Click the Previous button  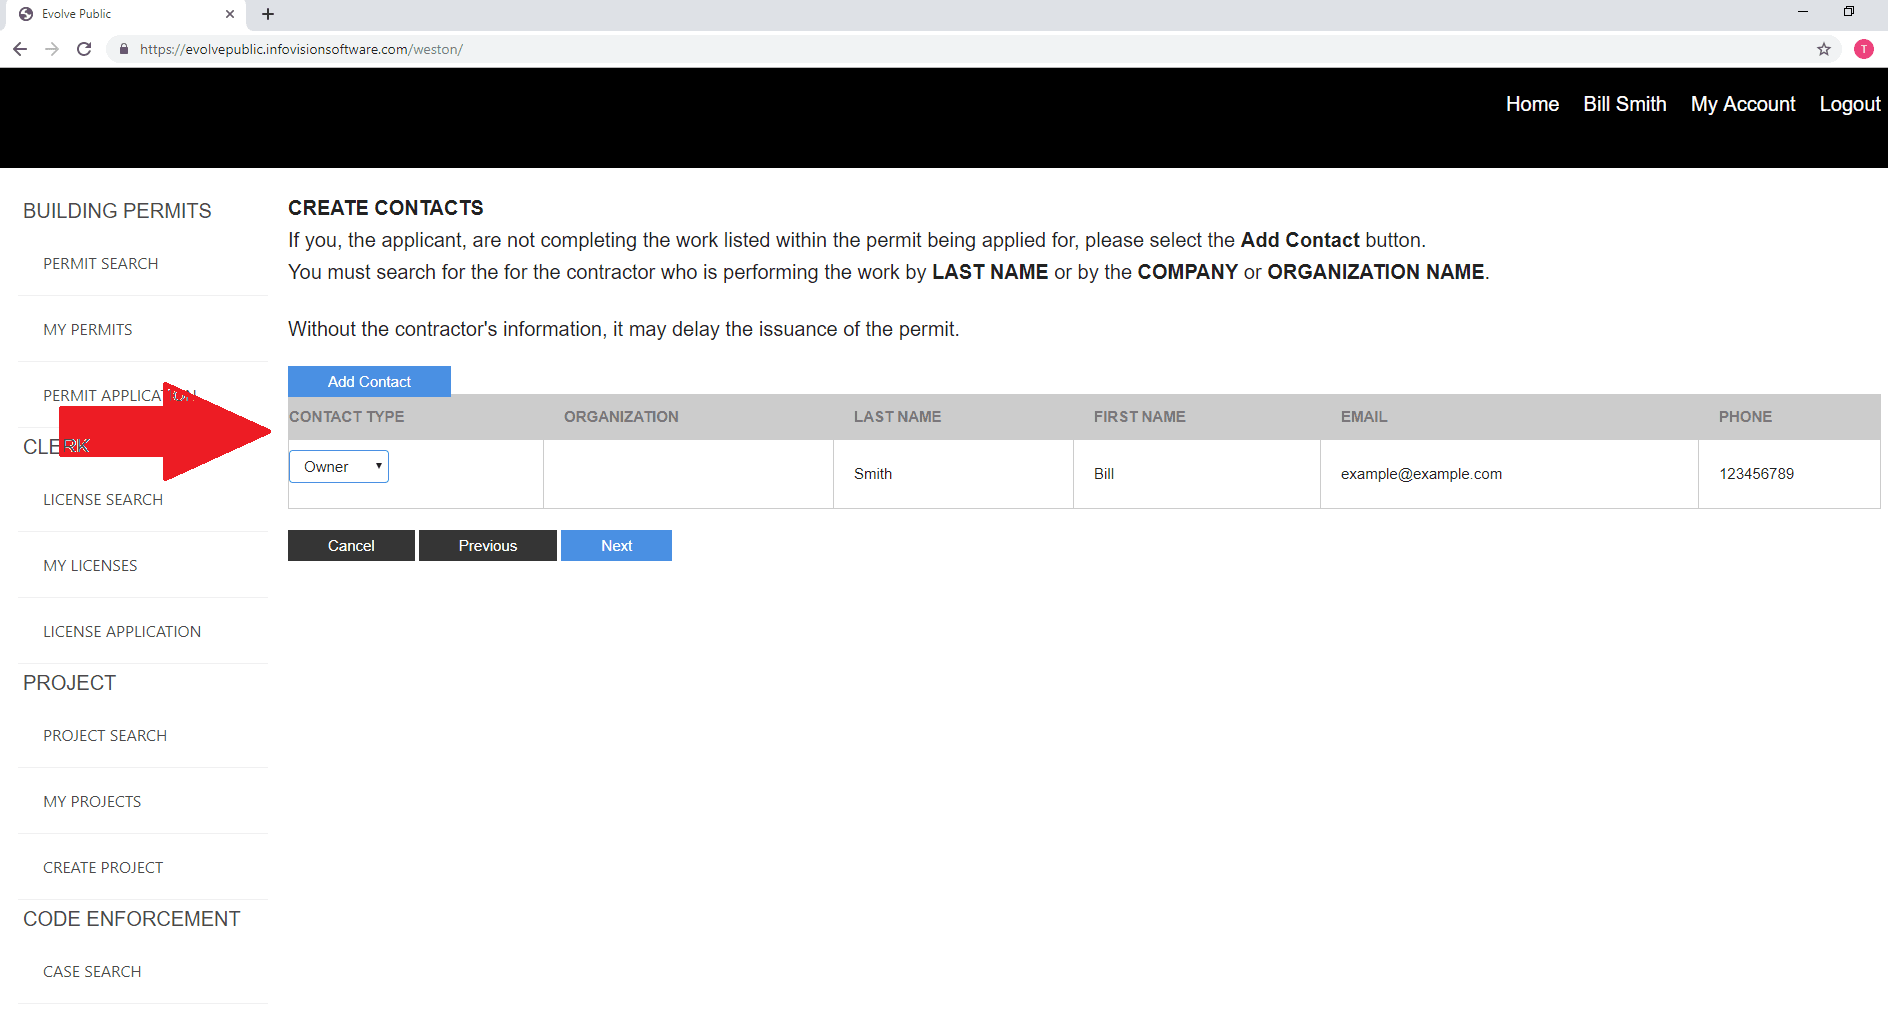[x=487, y=546]
